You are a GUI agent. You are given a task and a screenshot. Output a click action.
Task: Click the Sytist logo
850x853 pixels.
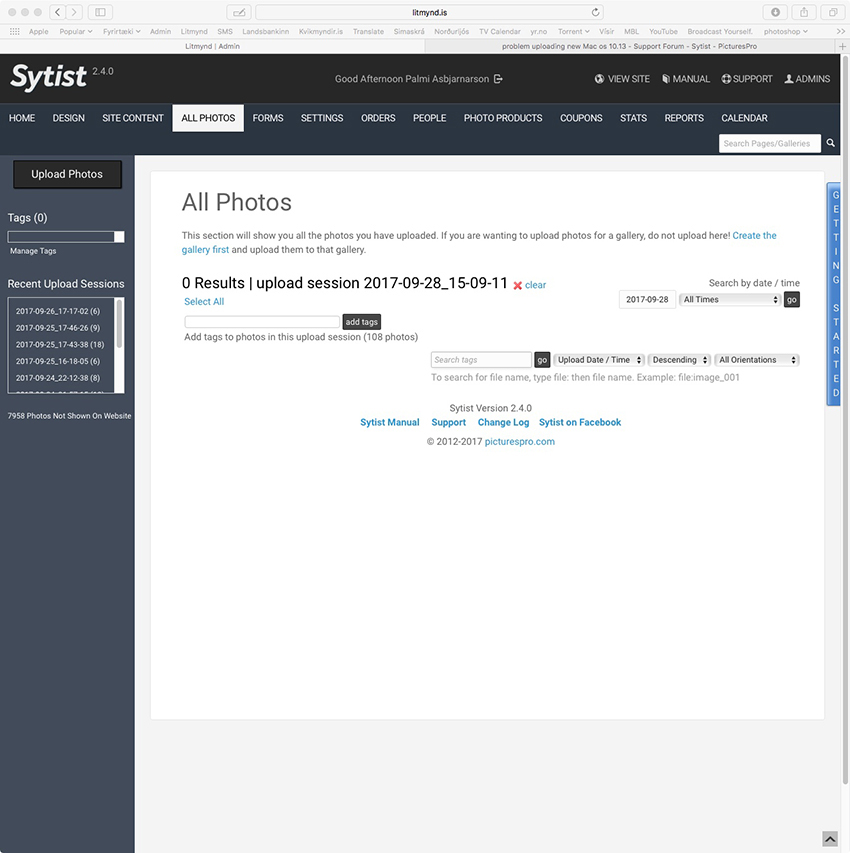(48, 77)
